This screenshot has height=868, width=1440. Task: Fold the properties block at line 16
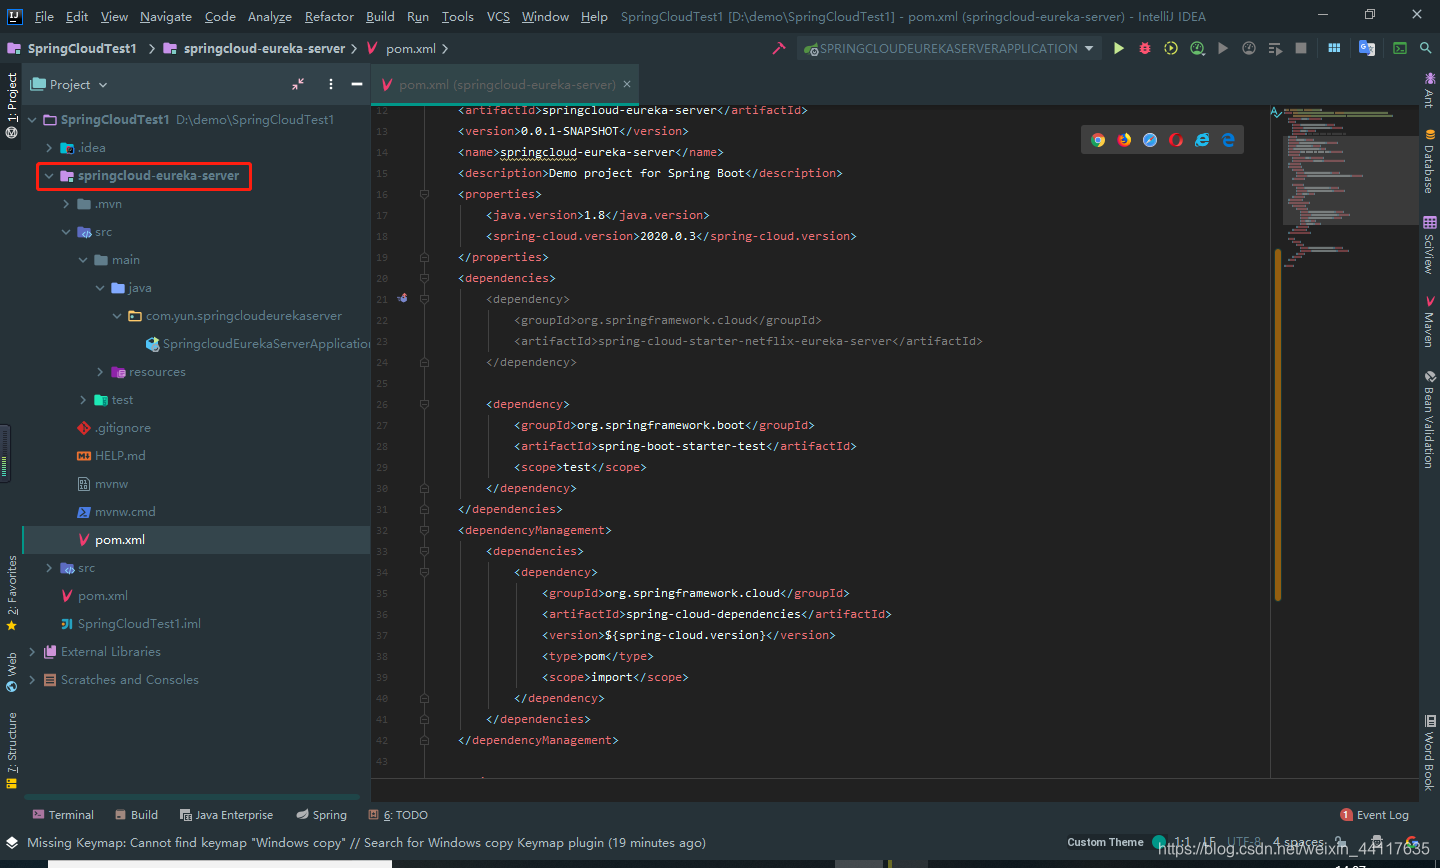pyautogui.click(x=424, y=194)
